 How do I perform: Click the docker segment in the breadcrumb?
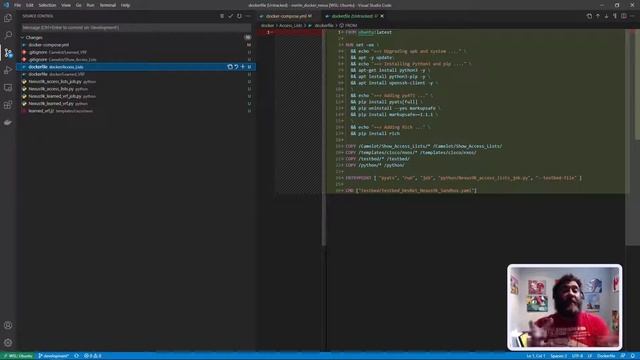tap(267, 25)
